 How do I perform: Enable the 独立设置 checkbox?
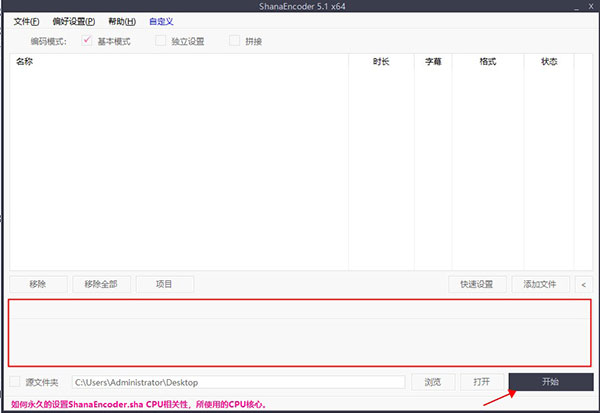[161, 41]
